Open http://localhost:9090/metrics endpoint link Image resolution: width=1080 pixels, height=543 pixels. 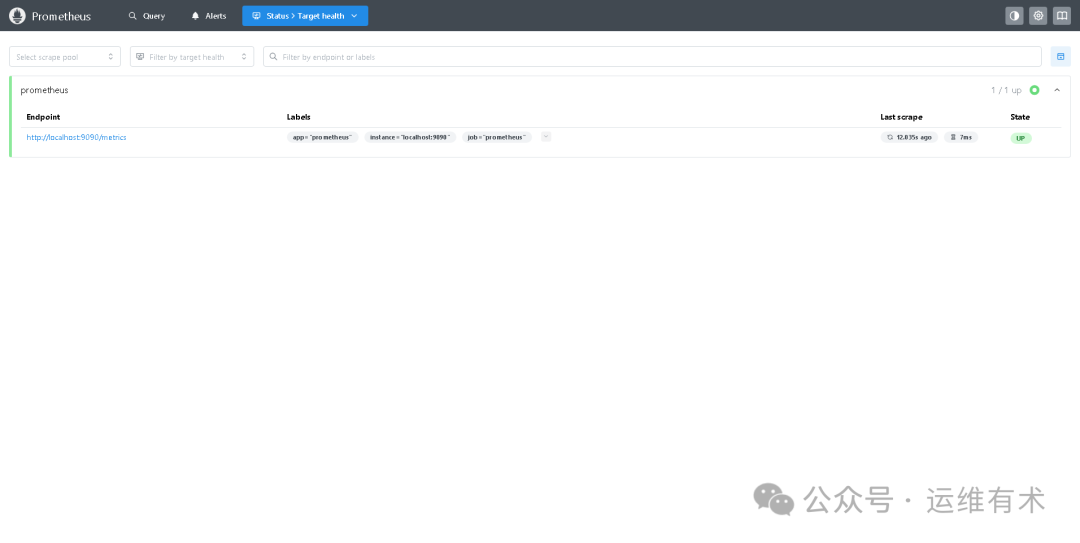76,137
